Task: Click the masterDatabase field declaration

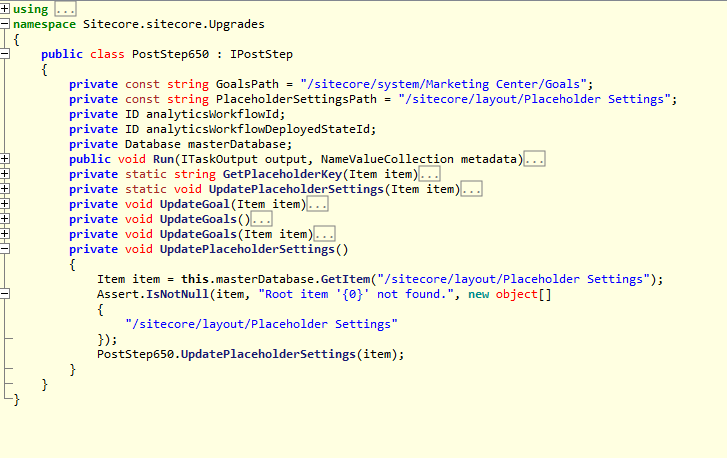Action: point(236,144)
